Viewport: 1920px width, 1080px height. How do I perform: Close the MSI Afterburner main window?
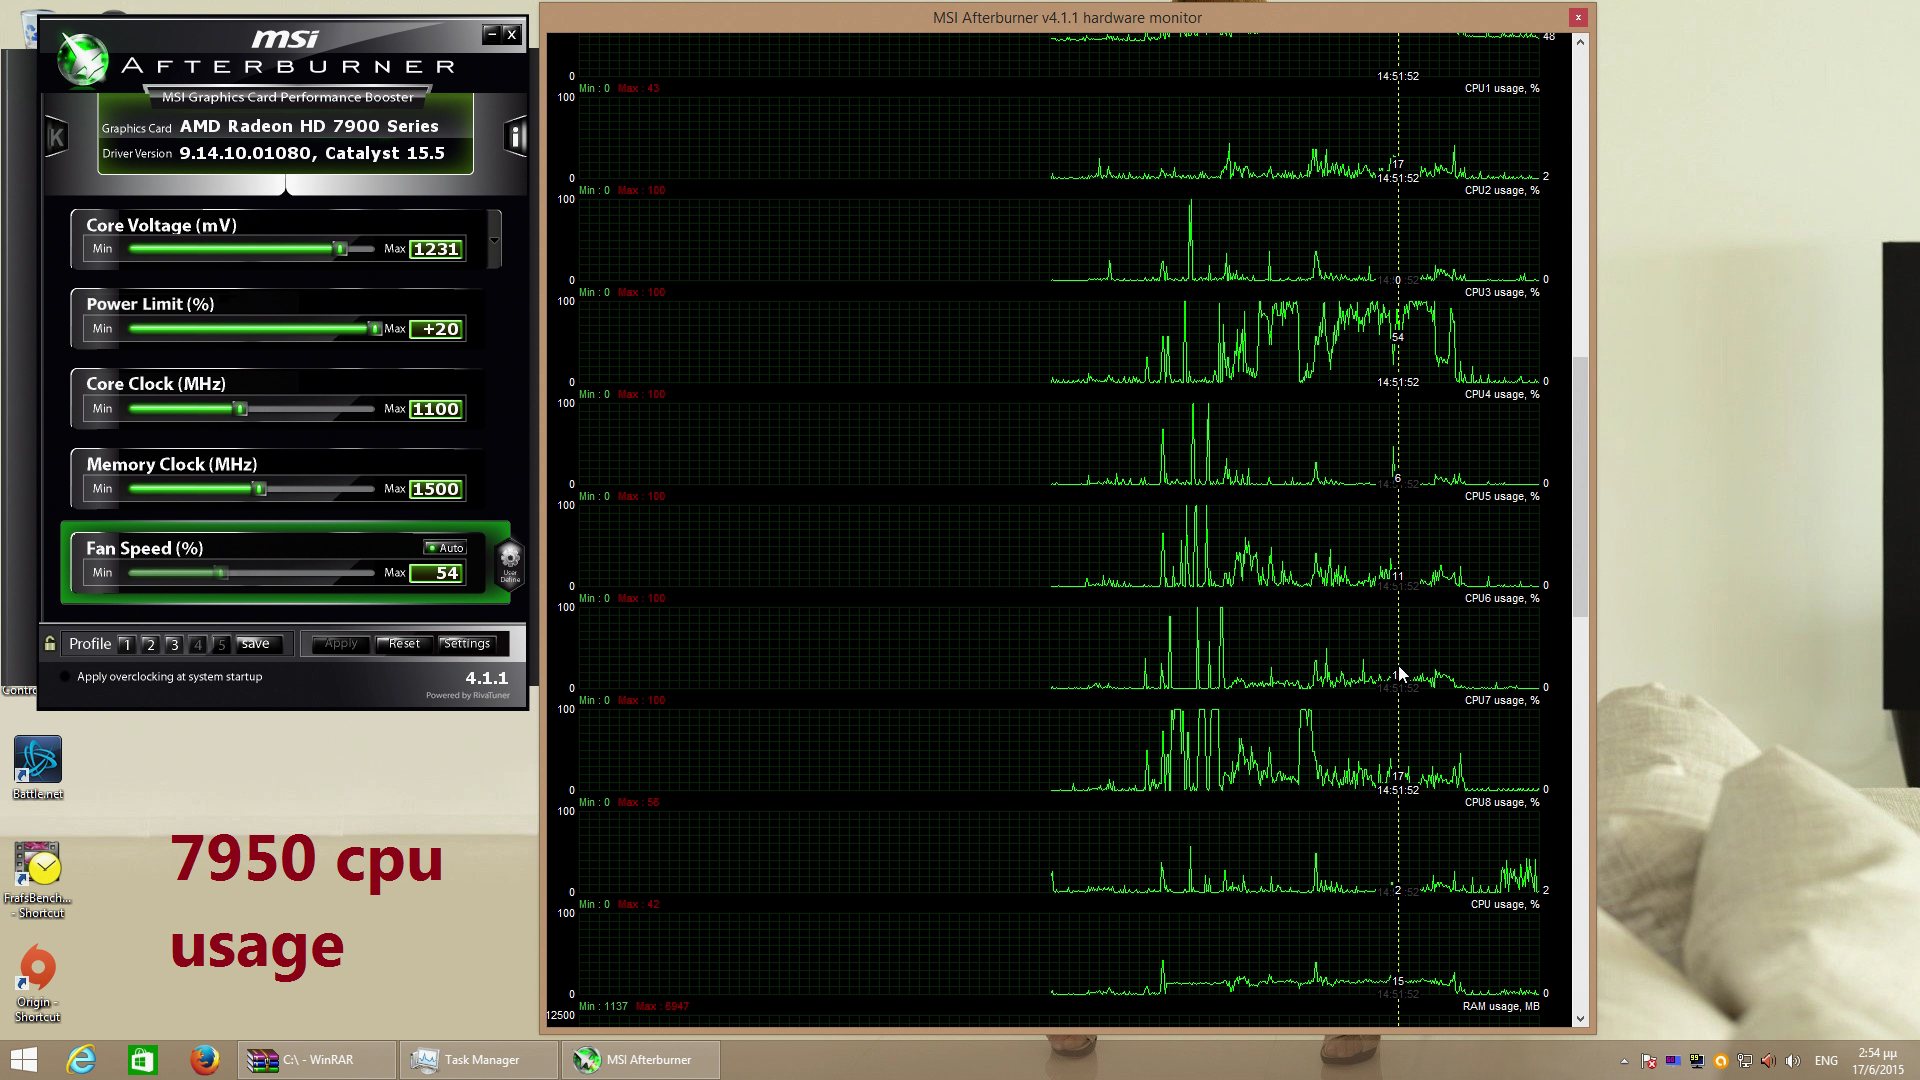512,34
